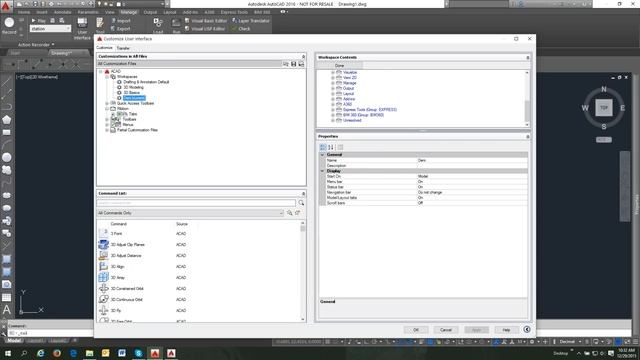Viewport: 640px width, 360px height.
Task: Collapse the General section in Properties
Action: click(x=322, y=155)
